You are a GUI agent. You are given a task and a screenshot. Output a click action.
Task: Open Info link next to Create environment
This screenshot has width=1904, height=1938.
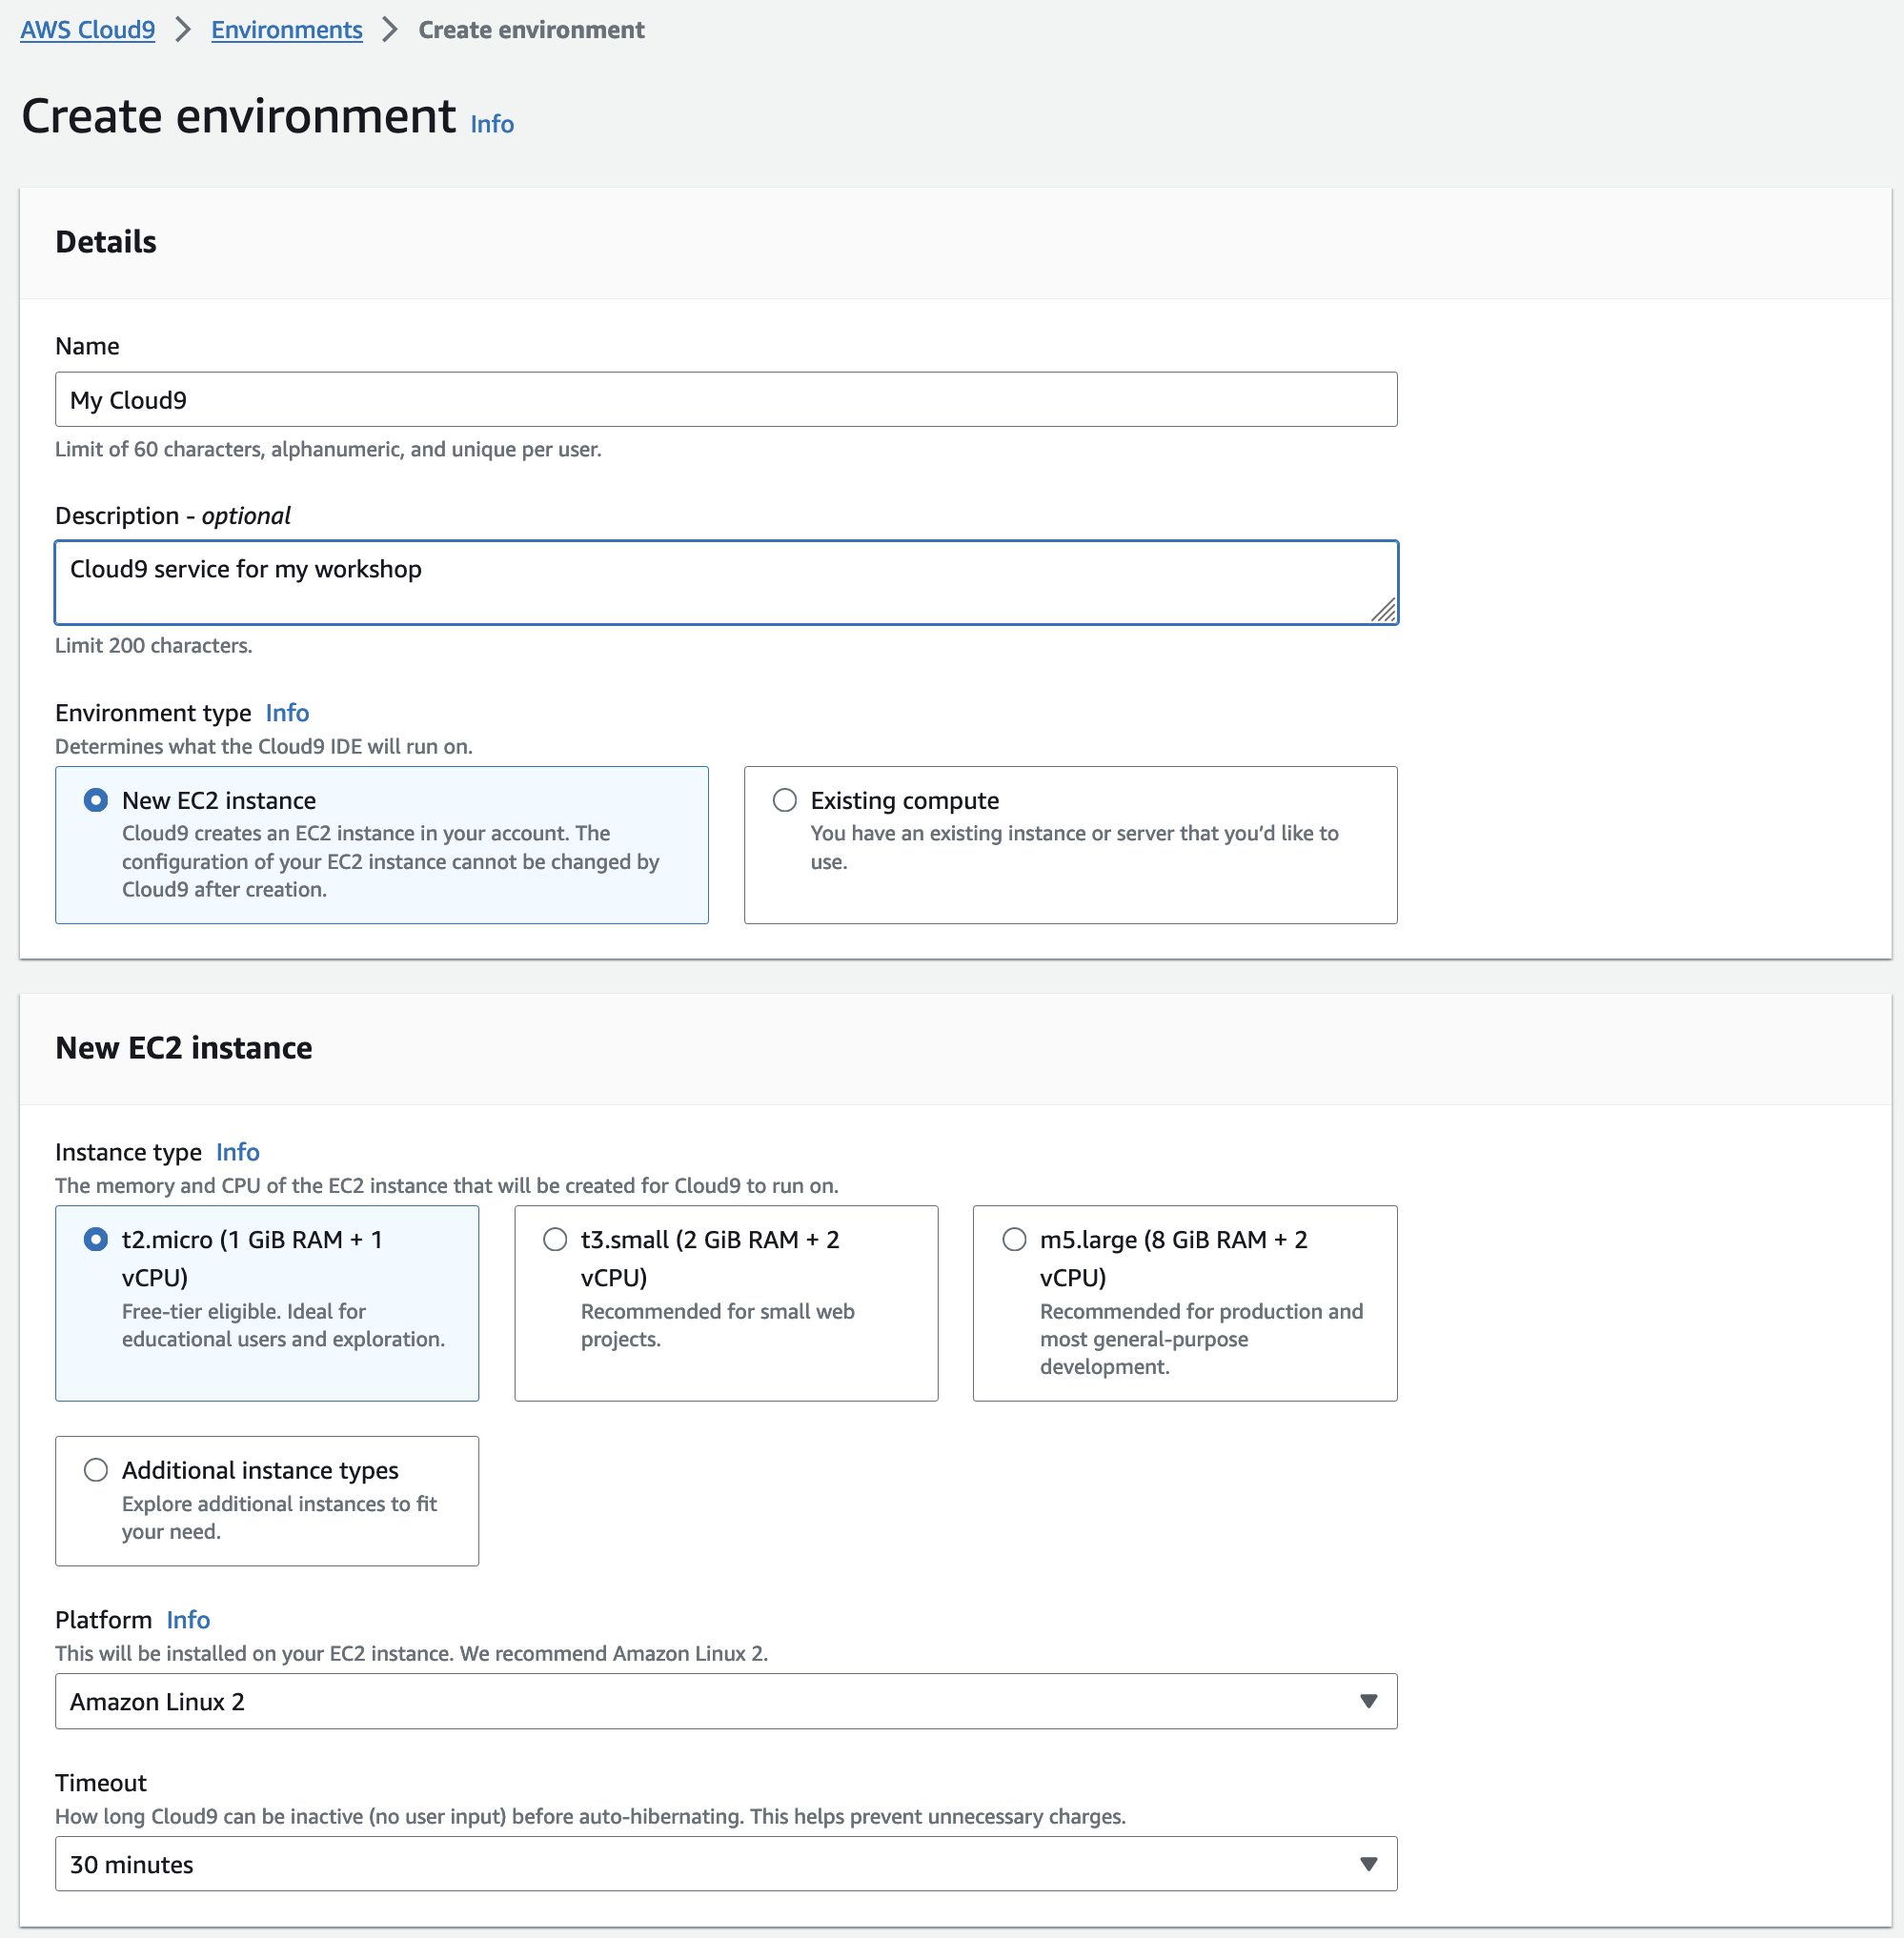point(492,124)
